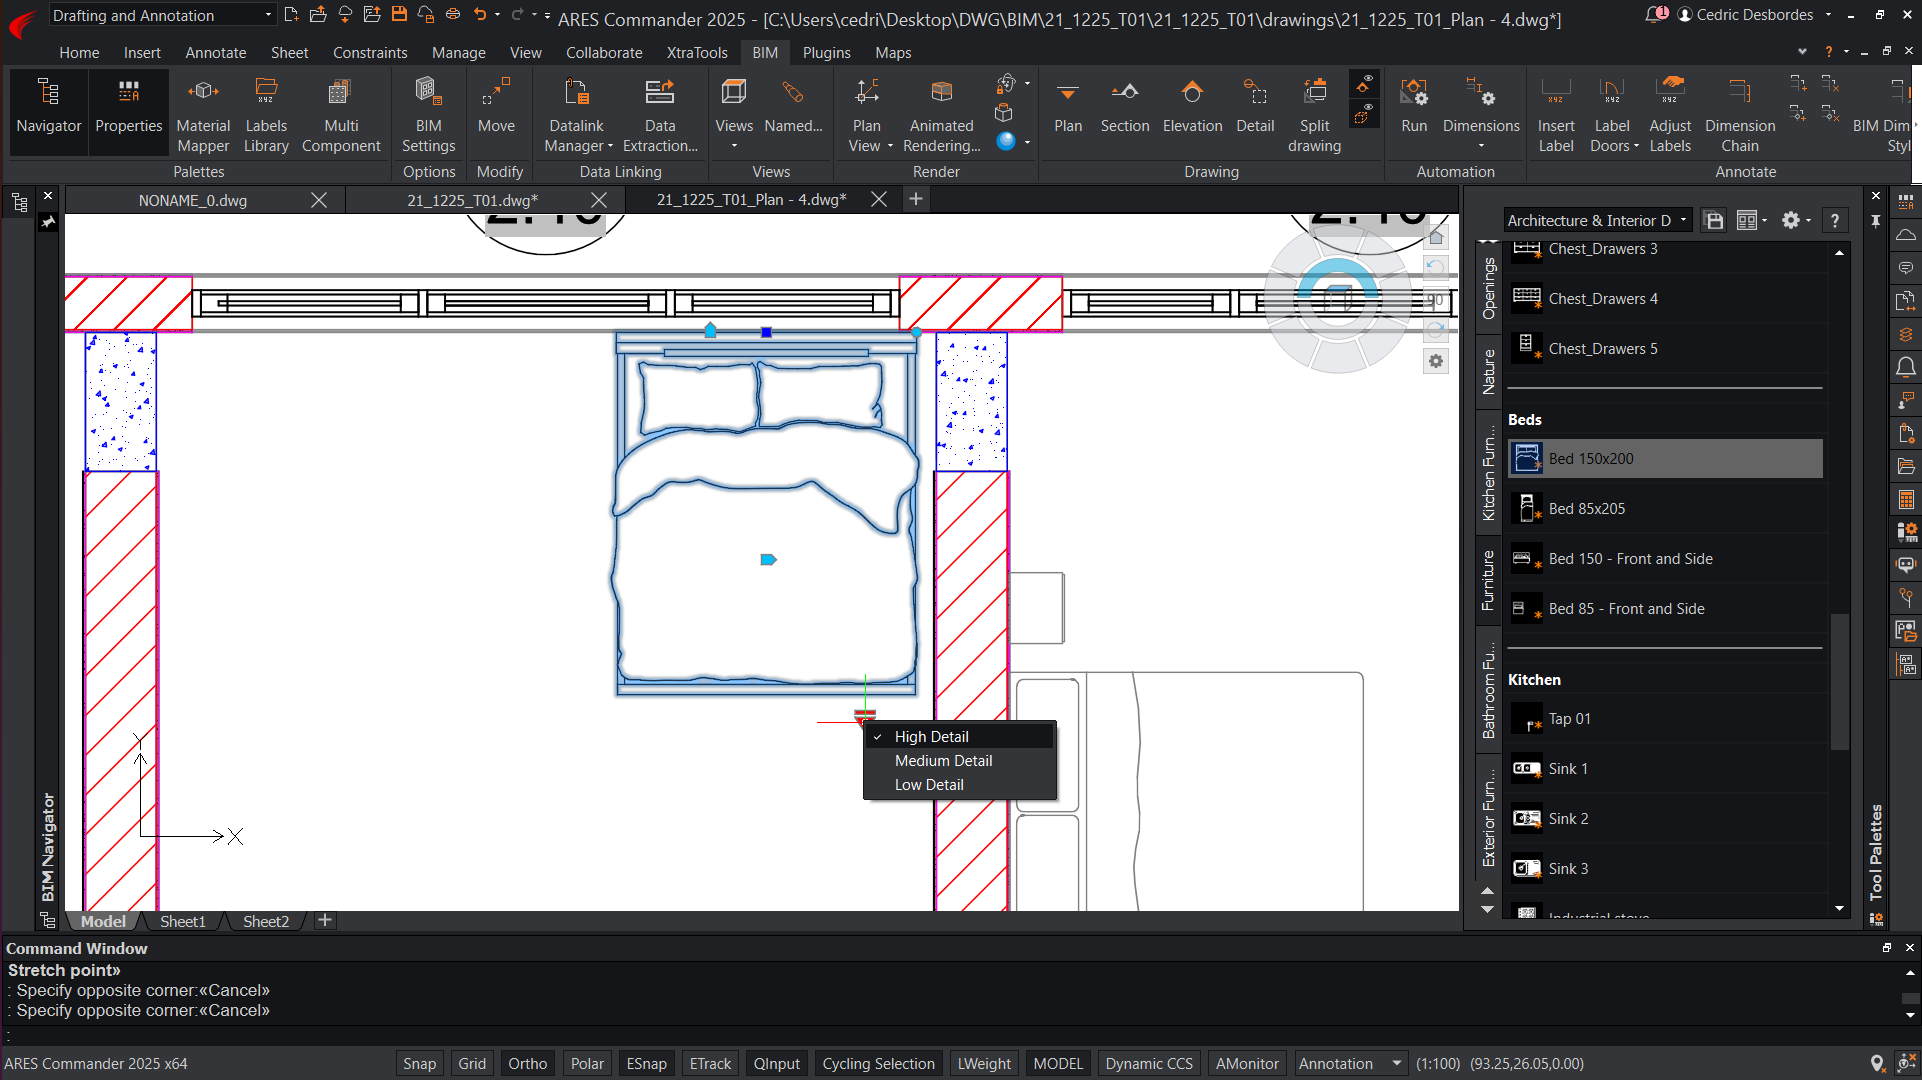Click the Insert Label tool
Screen dimensions: 1922x1080
pyautogui.click(x=1556, y=115)
